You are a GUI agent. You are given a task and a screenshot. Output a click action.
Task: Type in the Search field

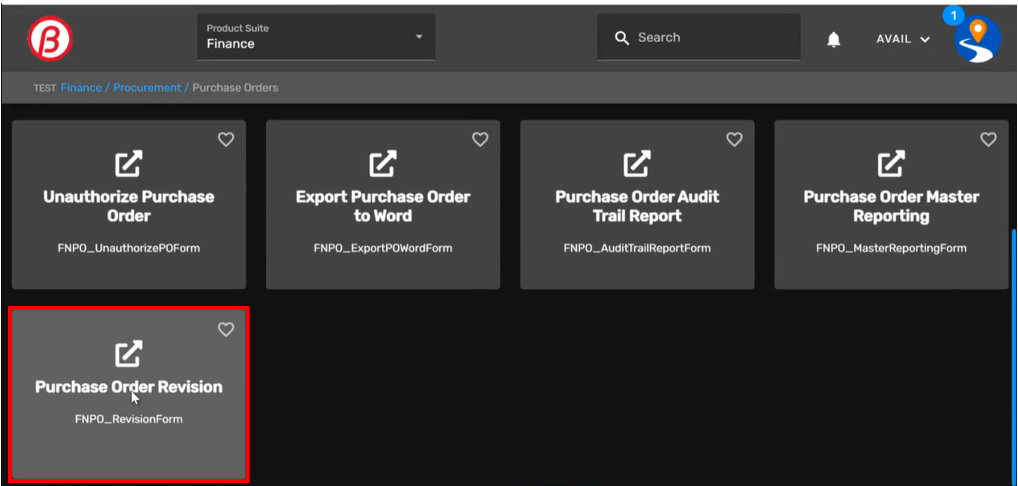710,38
